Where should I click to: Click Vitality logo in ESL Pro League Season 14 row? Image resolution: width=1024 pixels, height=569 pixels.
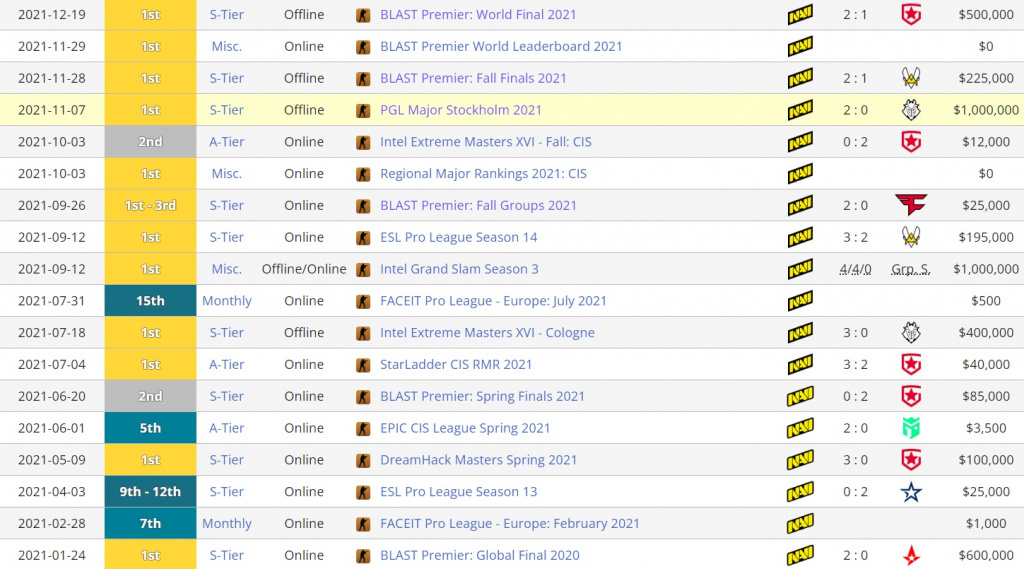(x=911, y=237)
